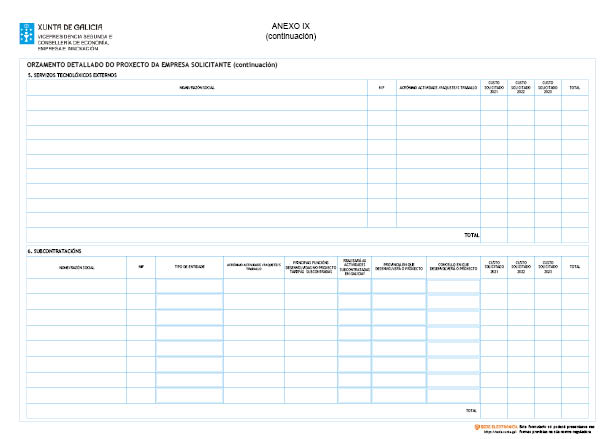Open first row Realizará as actividades en Galicia dropdown
The image size is (615, 439).
pos(354,286)
